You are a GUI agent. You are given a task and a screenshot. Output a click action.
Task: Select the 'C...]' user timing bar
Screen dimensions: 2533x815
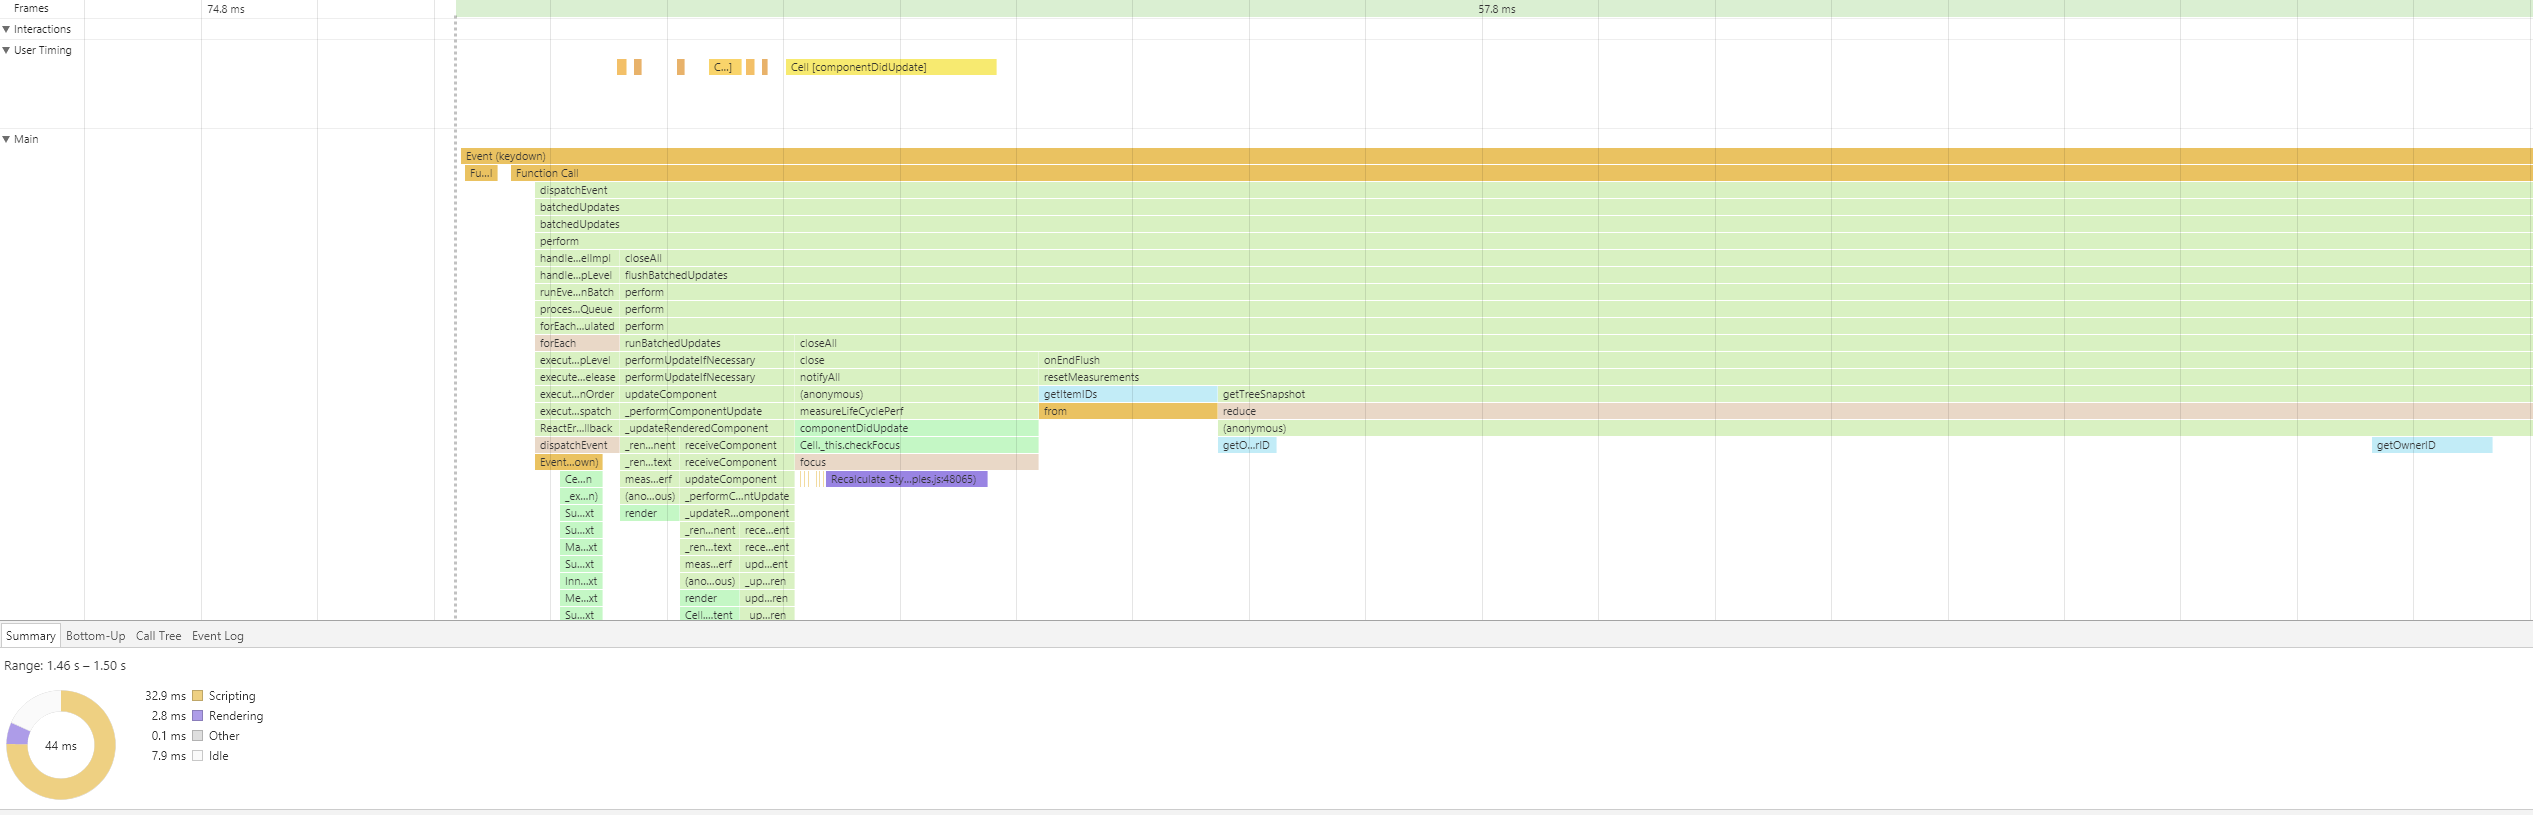pyautogui.click(x=725, y=67)
